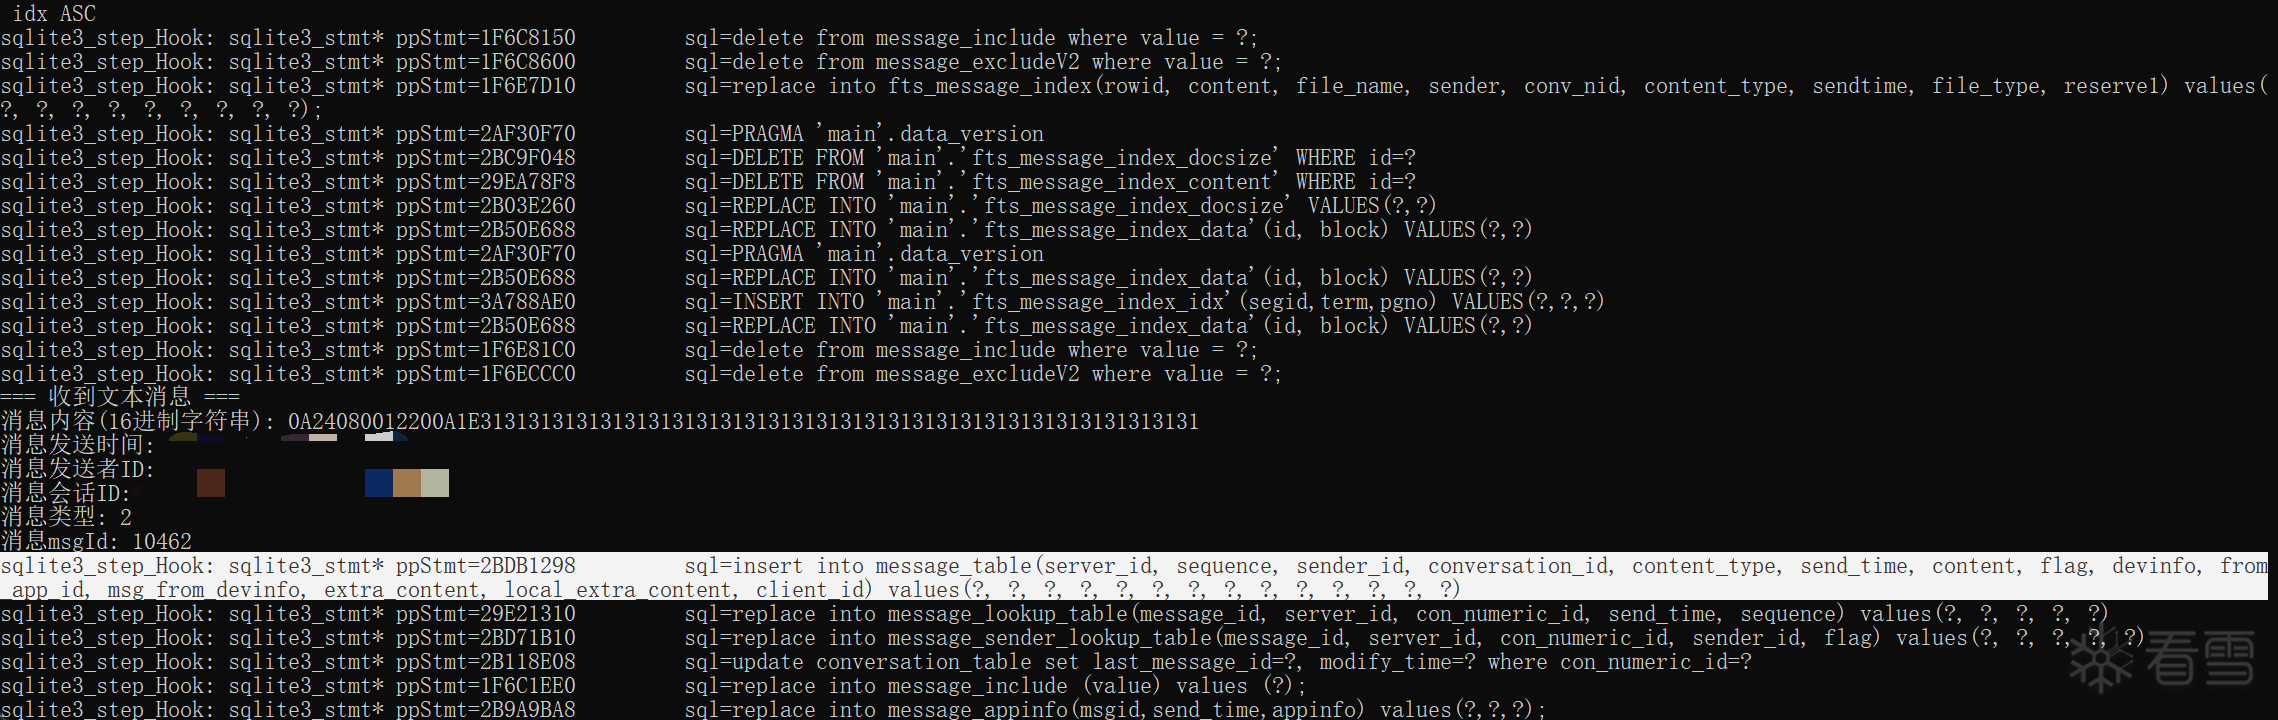
Task: Click the ppStmt=1F6C8150 pointer value
Action: point(486,38)
